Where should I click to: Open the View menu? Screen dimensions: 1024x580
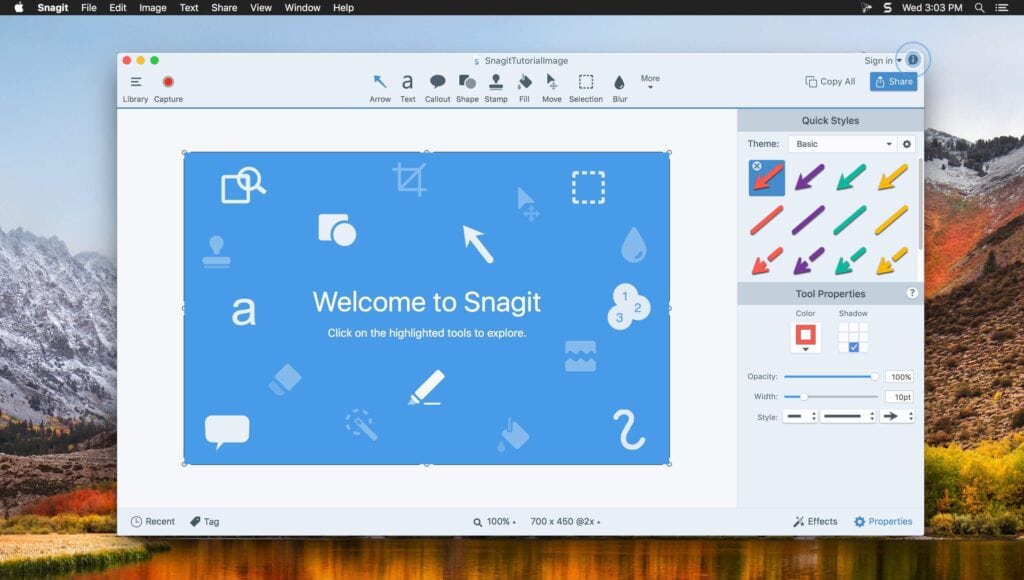pos(261,8)
